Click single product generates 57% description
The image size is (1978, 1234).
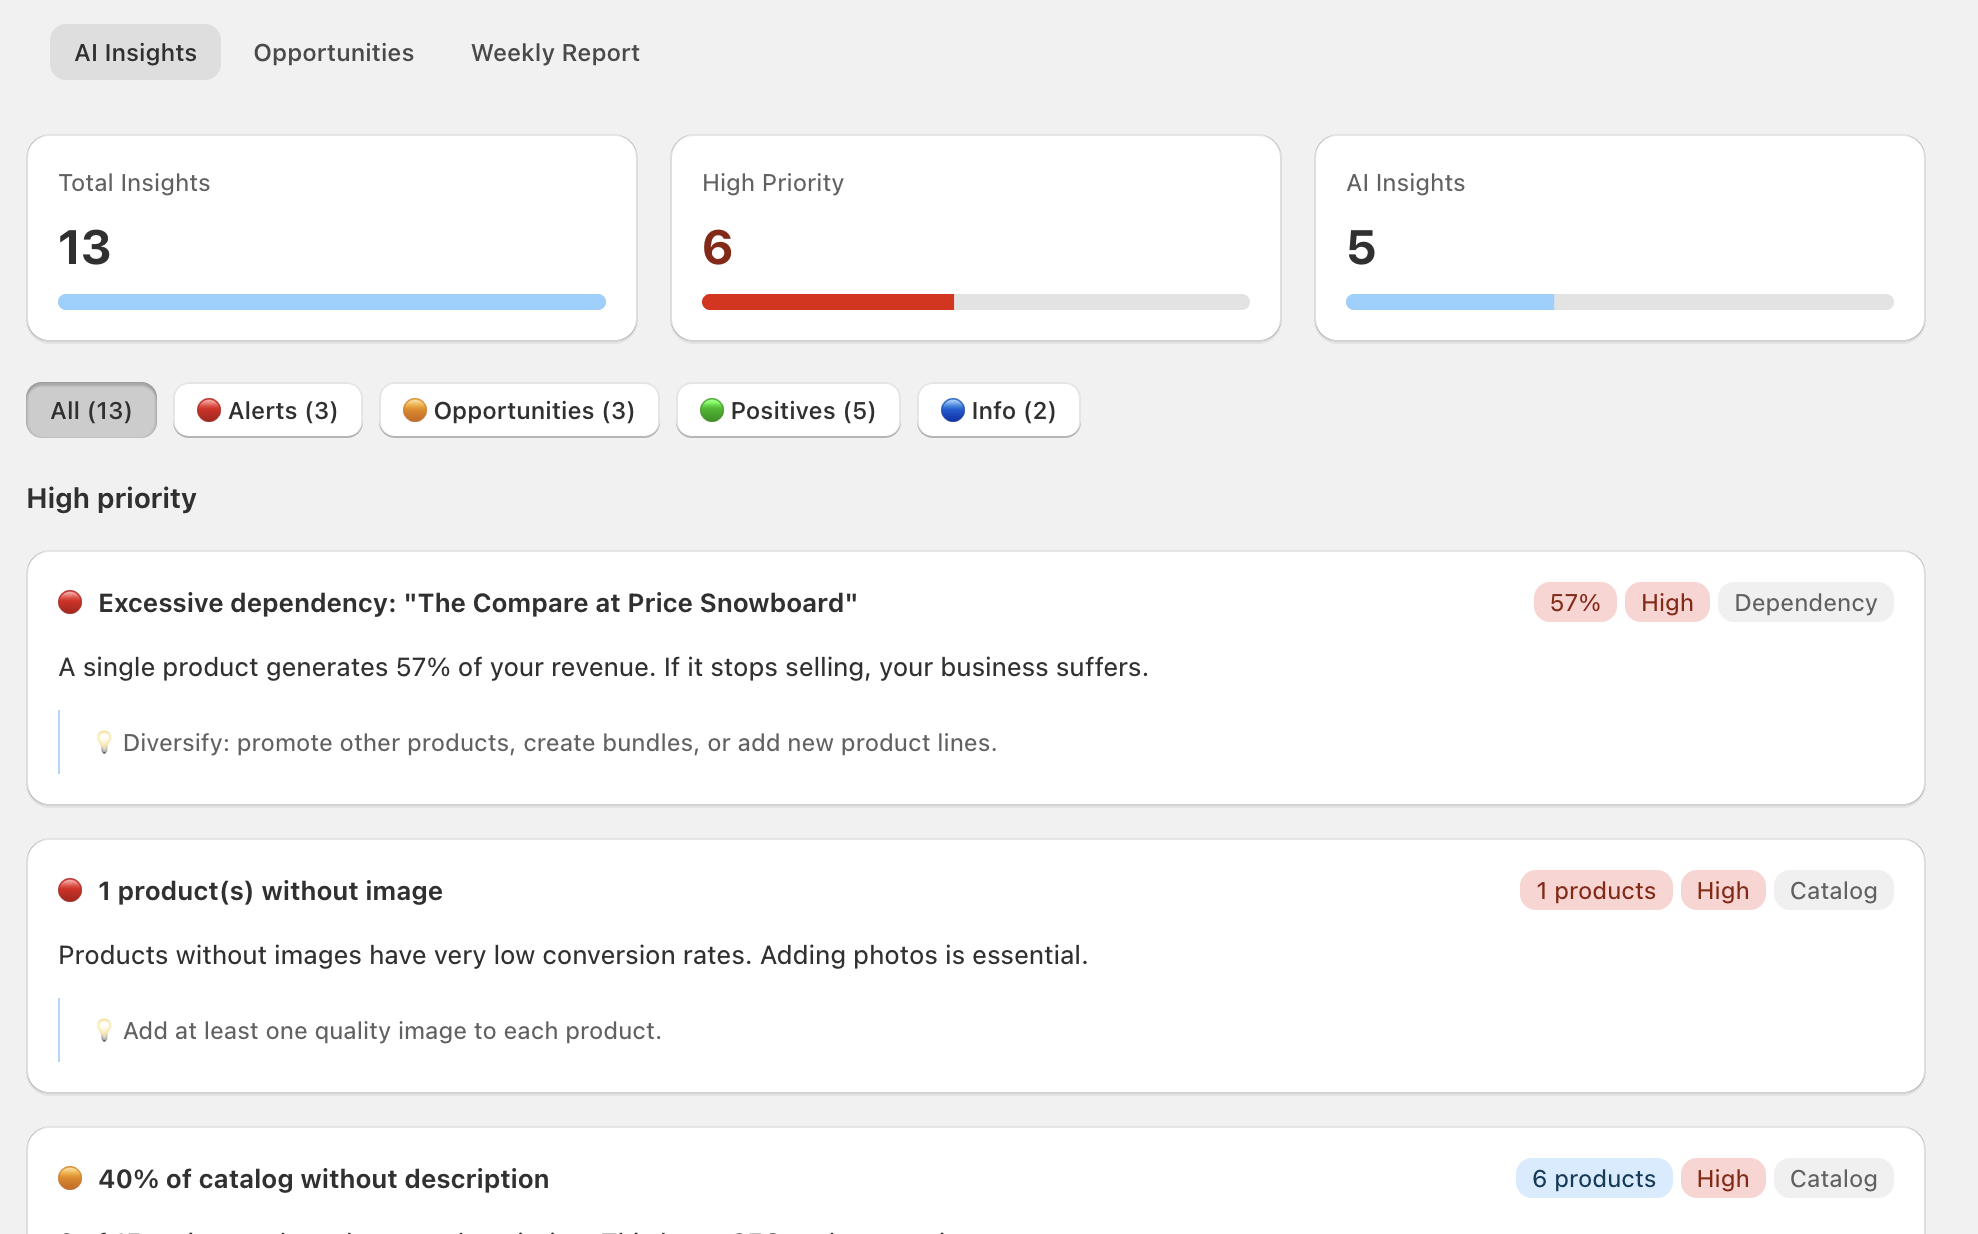point(603,667)
